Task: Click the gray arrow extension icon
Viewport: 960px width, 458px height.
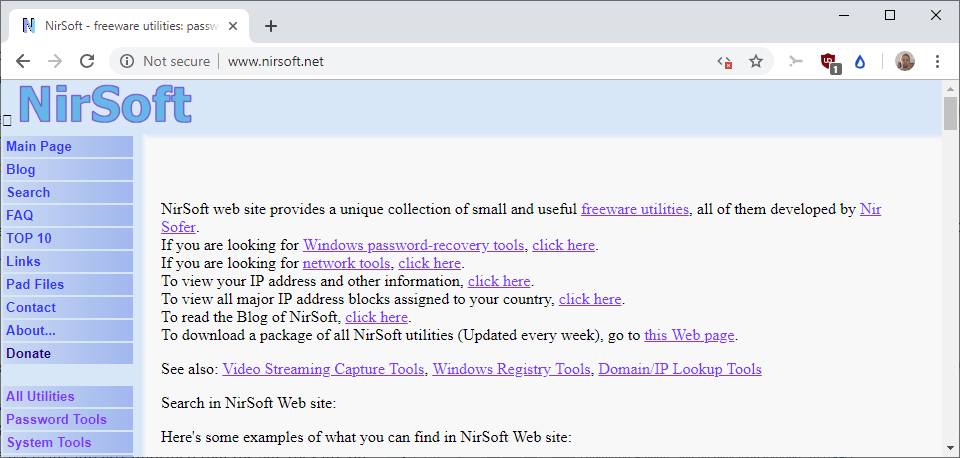Action: [x=795, y=61]
